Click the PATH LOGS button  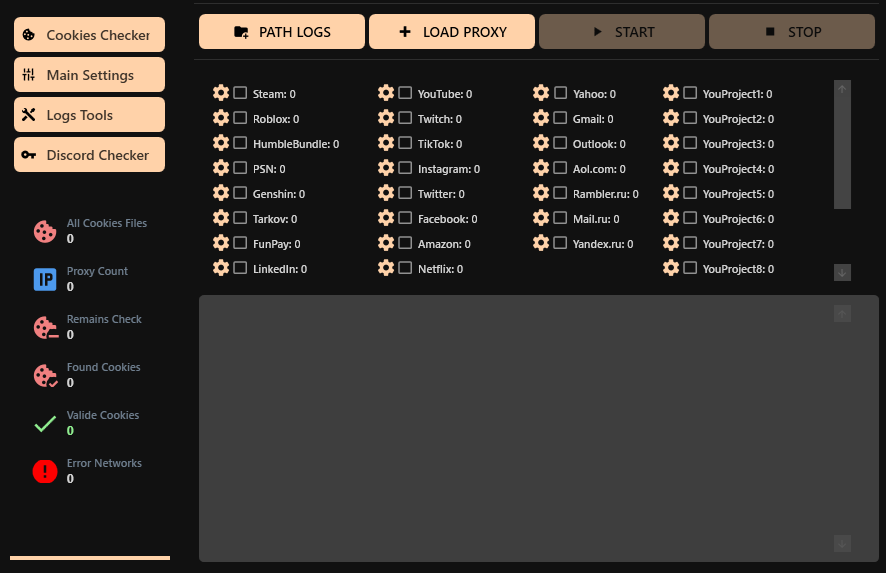click(x=282, y=32)
